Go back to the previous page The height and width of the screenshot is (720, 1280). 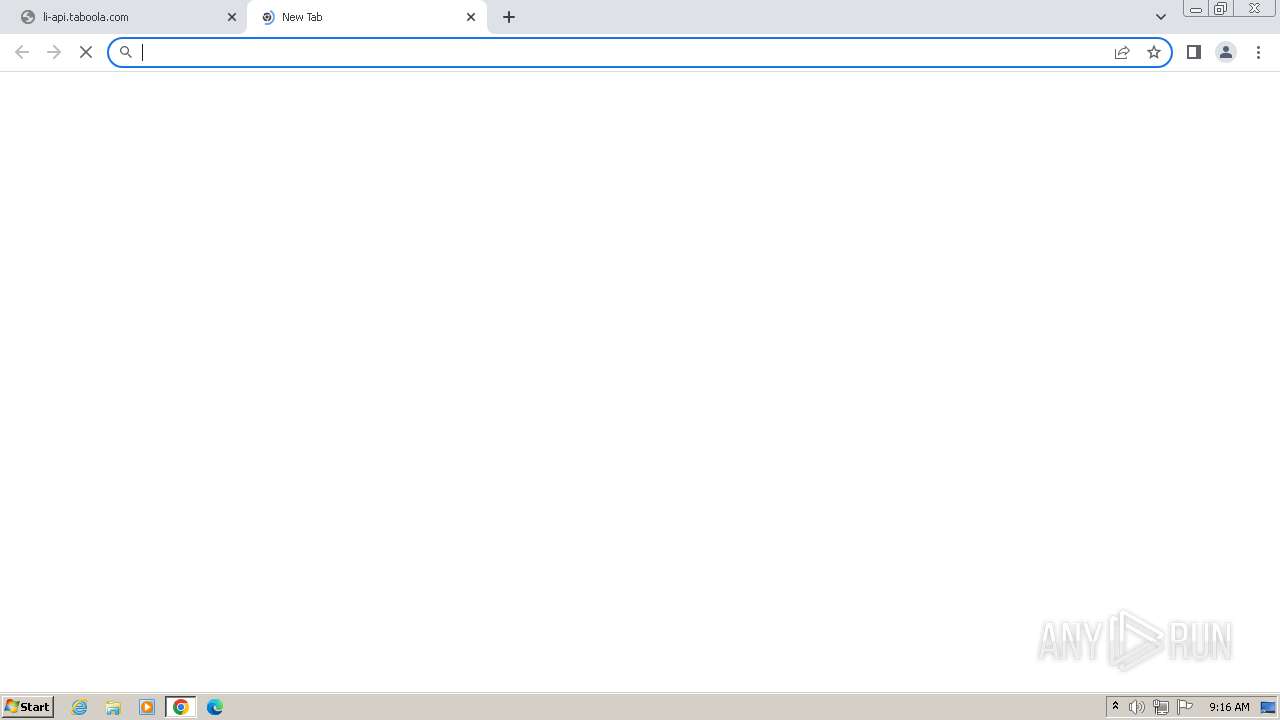pyautogui.click(x=22, y=52)
